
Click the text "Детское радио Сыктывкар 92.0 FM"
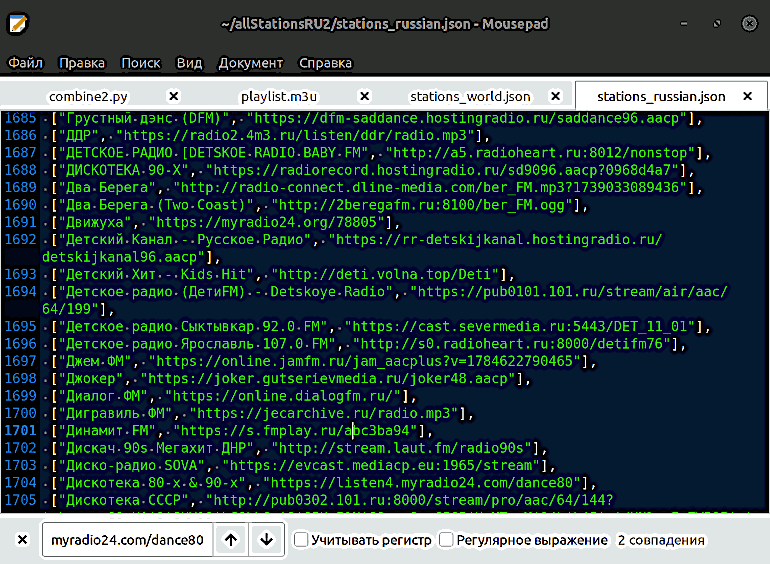click(x=193, y=326)
